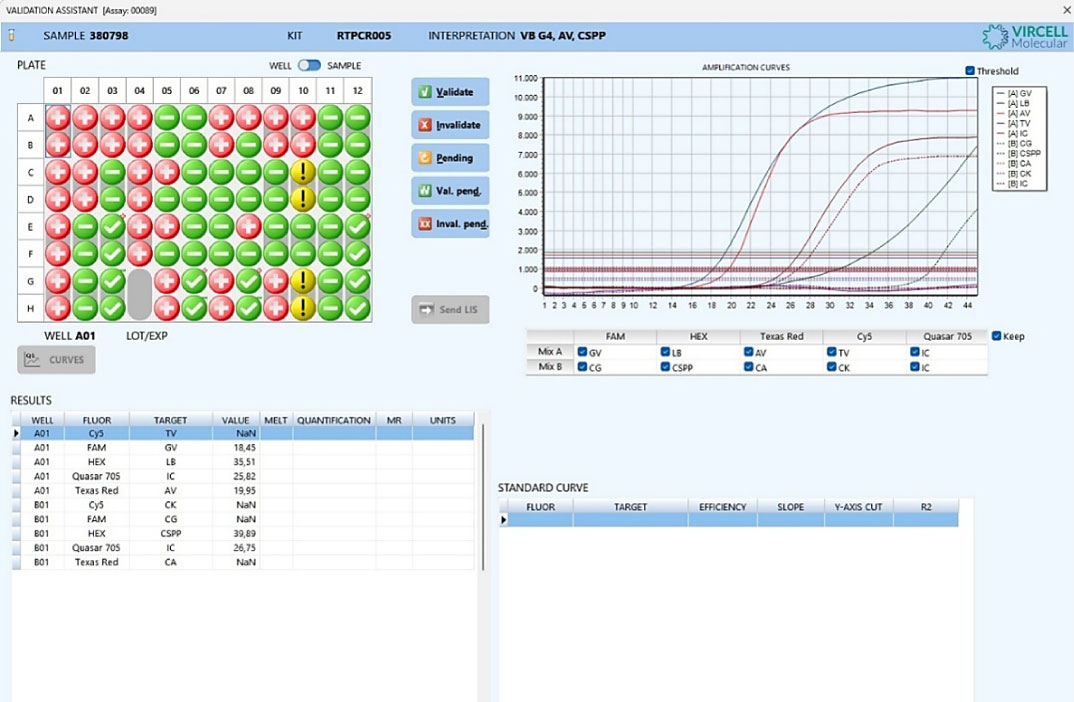This screenshot has height=702, width=1074.
Task: Select warning well H10
Action: coord(303,308)
